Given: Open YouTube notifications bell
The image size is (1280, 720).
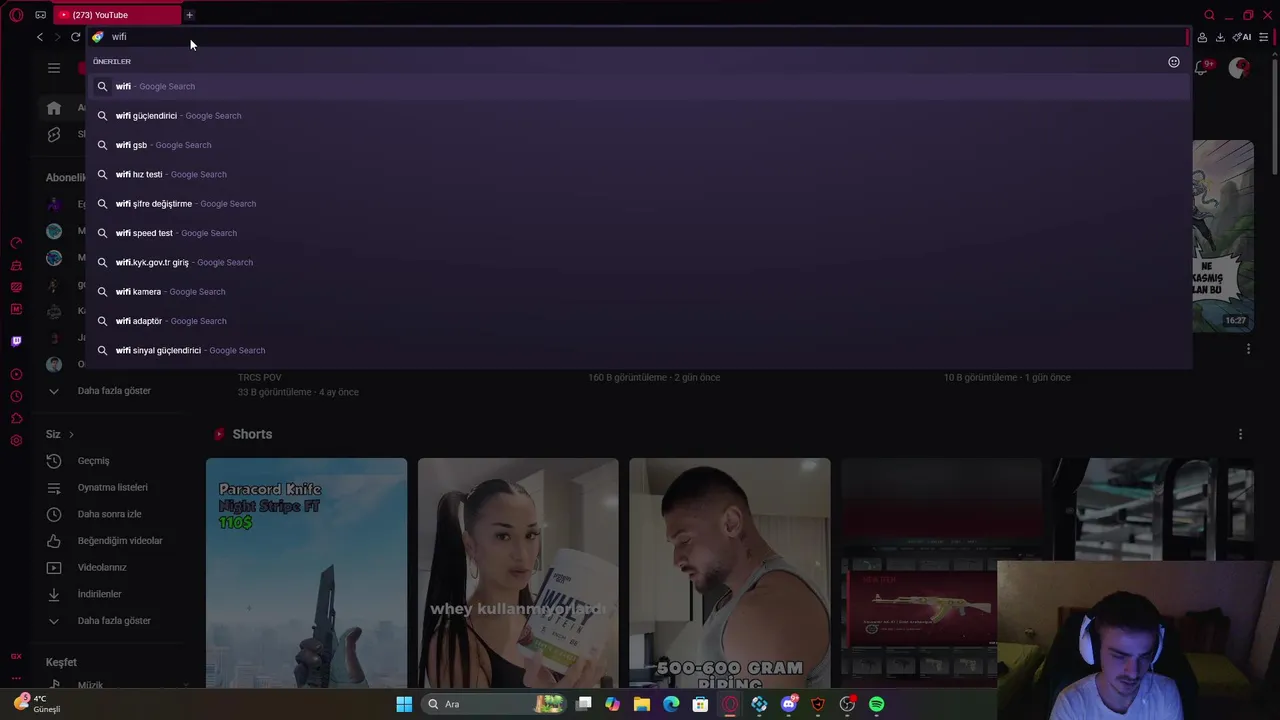Looking at the screenshot, I should 1203,67.
